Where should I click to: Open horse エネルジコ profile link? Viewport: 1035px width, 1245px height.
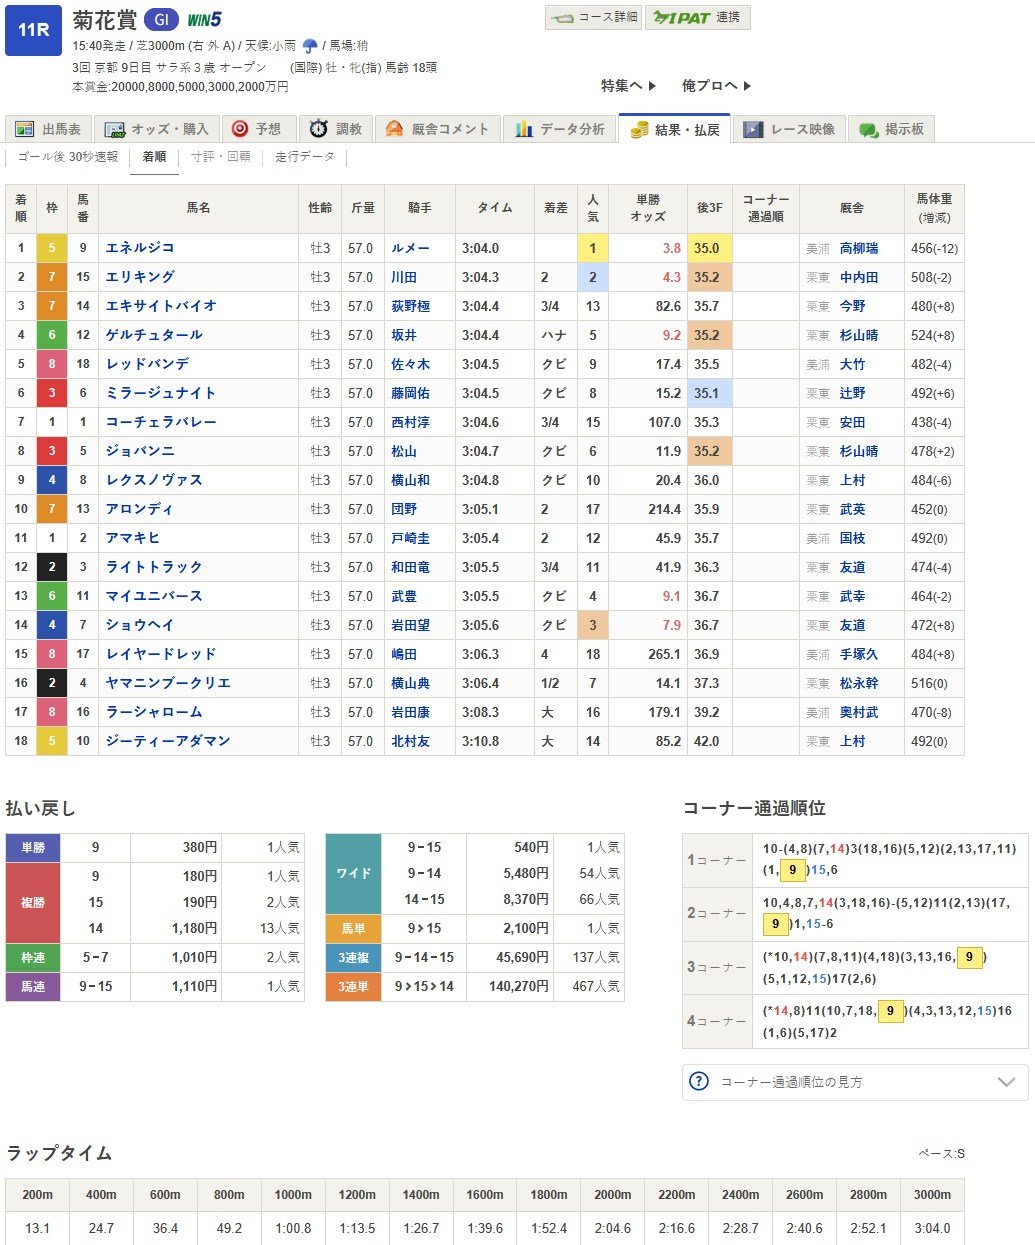[140, 248]
